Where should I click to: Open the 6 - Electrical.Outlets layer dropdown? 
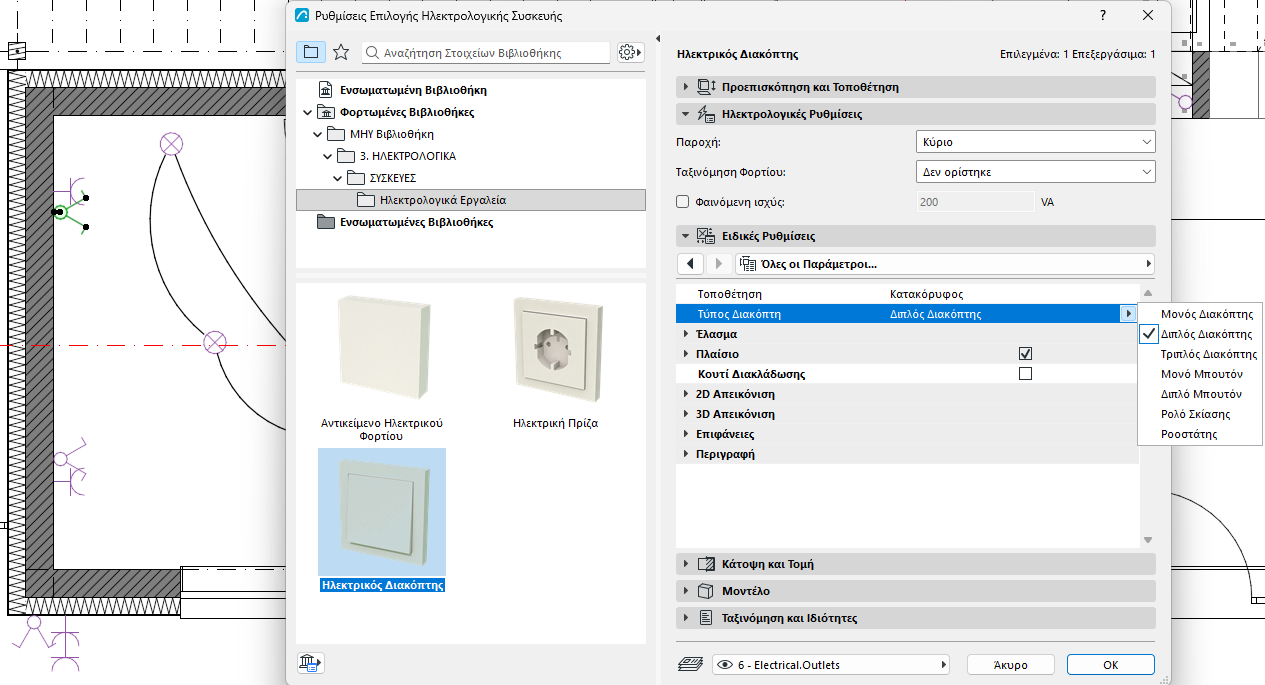click(830, 664)
